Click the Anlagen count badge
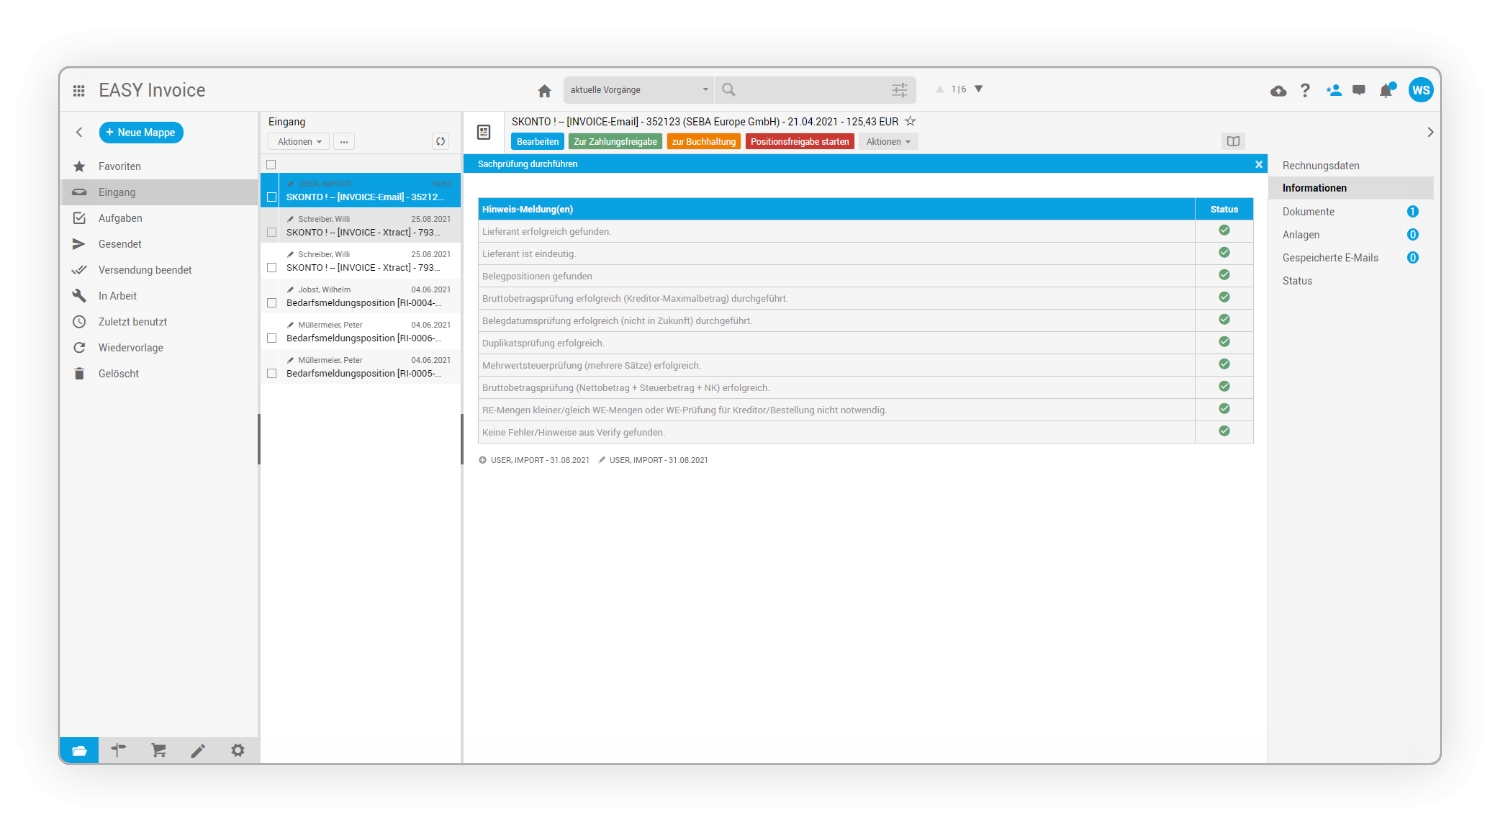 point(1413,235)
